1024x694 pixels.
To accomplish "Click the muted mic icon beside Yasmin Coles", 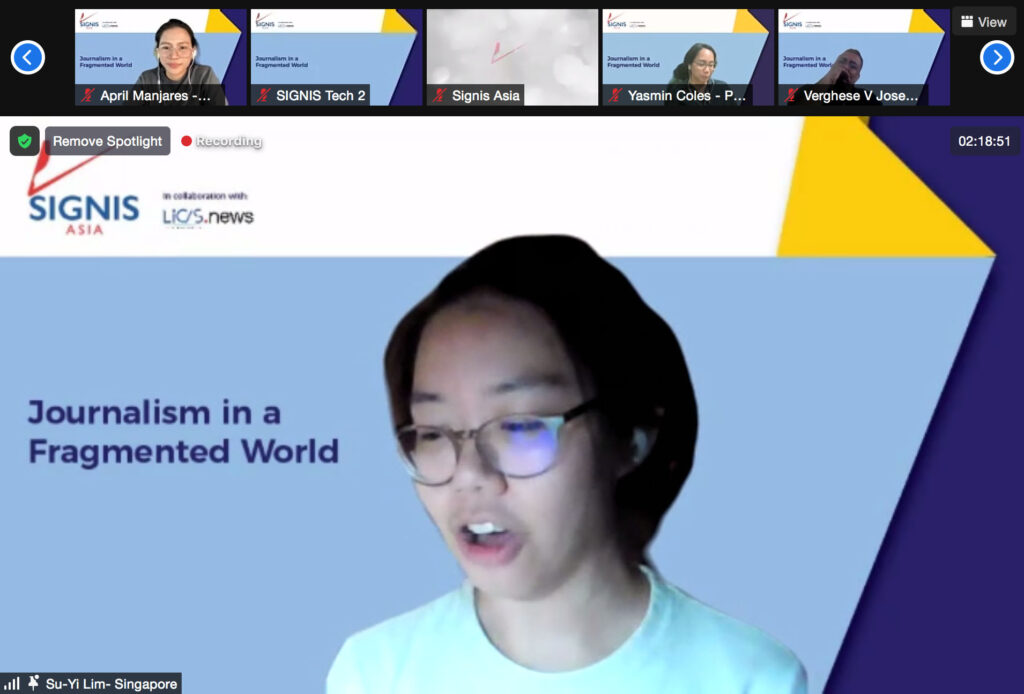I will tap(616, 96).
